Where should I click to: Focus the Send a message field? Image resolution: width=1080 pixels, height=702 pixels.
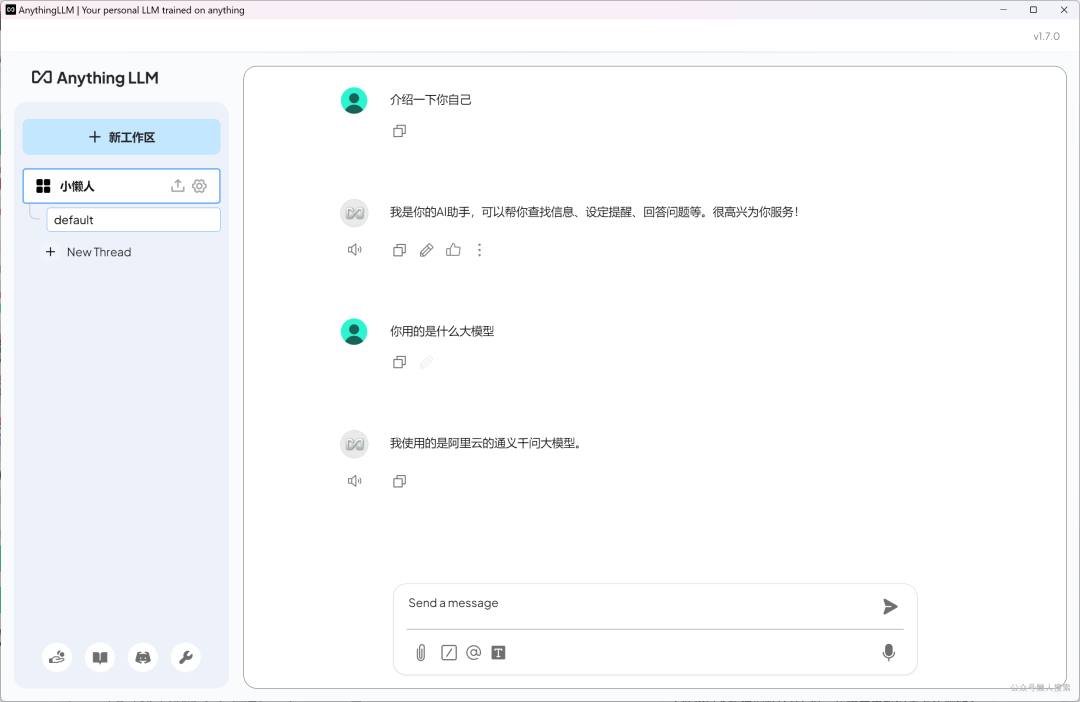coord(641,603)
